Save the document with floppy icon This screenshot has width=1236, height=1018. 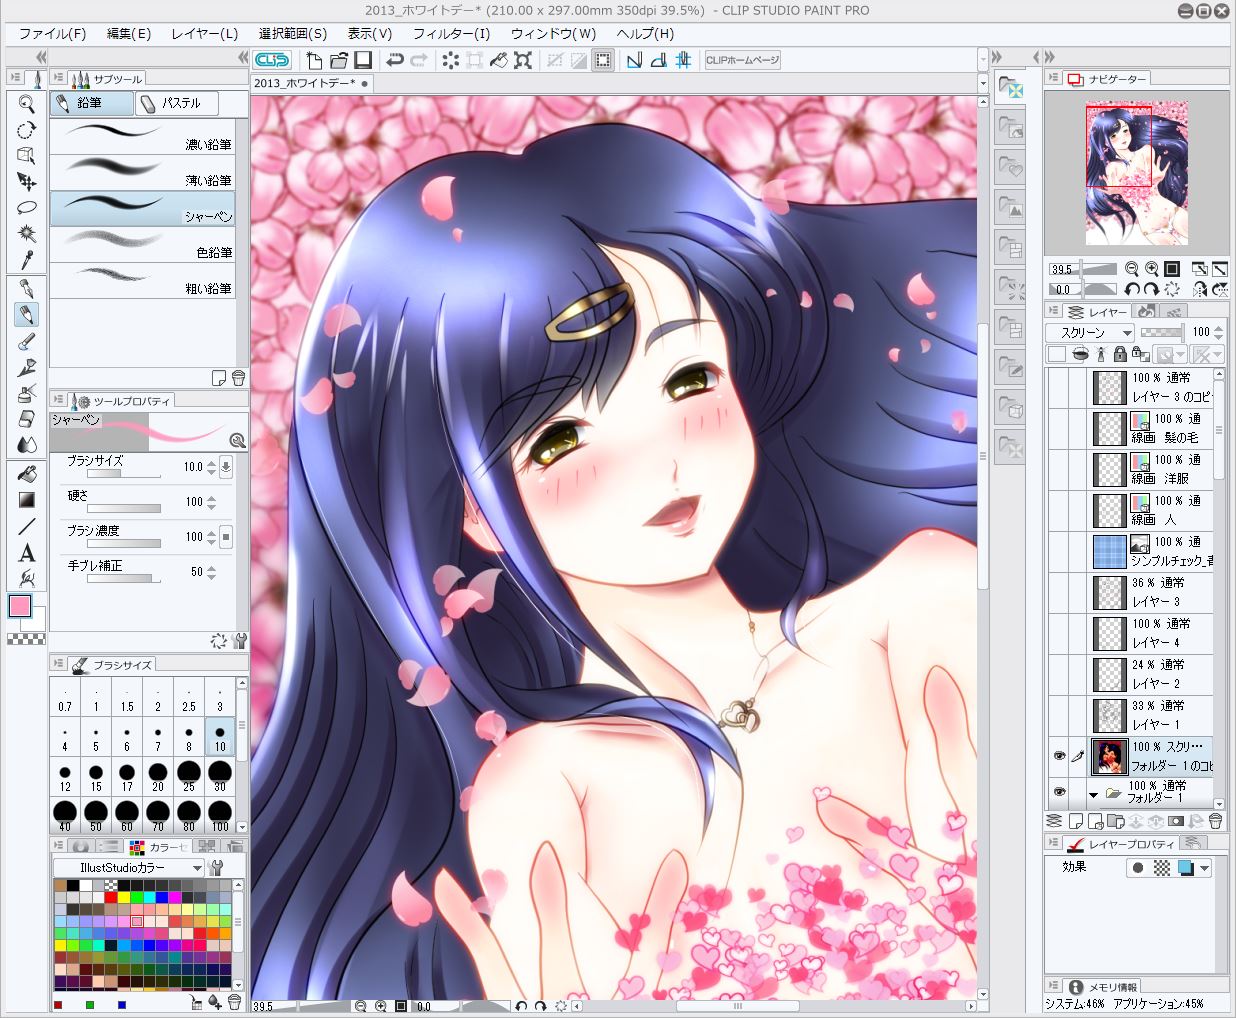[x=363, y=60]
